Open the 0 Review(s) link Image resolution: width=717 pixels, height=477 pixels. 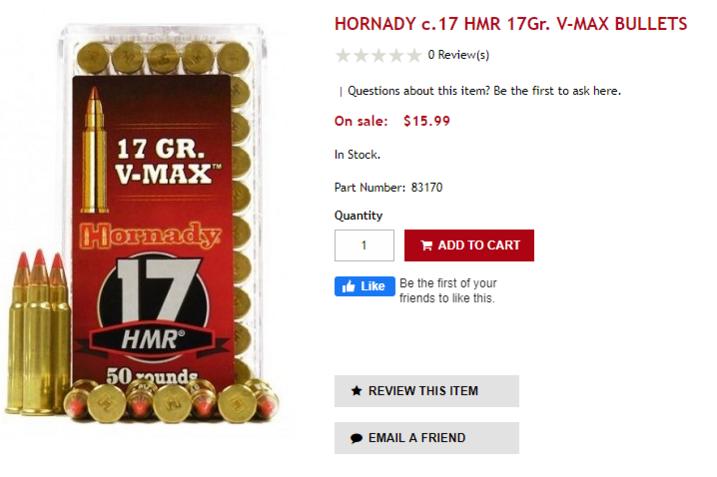(459, 55)
